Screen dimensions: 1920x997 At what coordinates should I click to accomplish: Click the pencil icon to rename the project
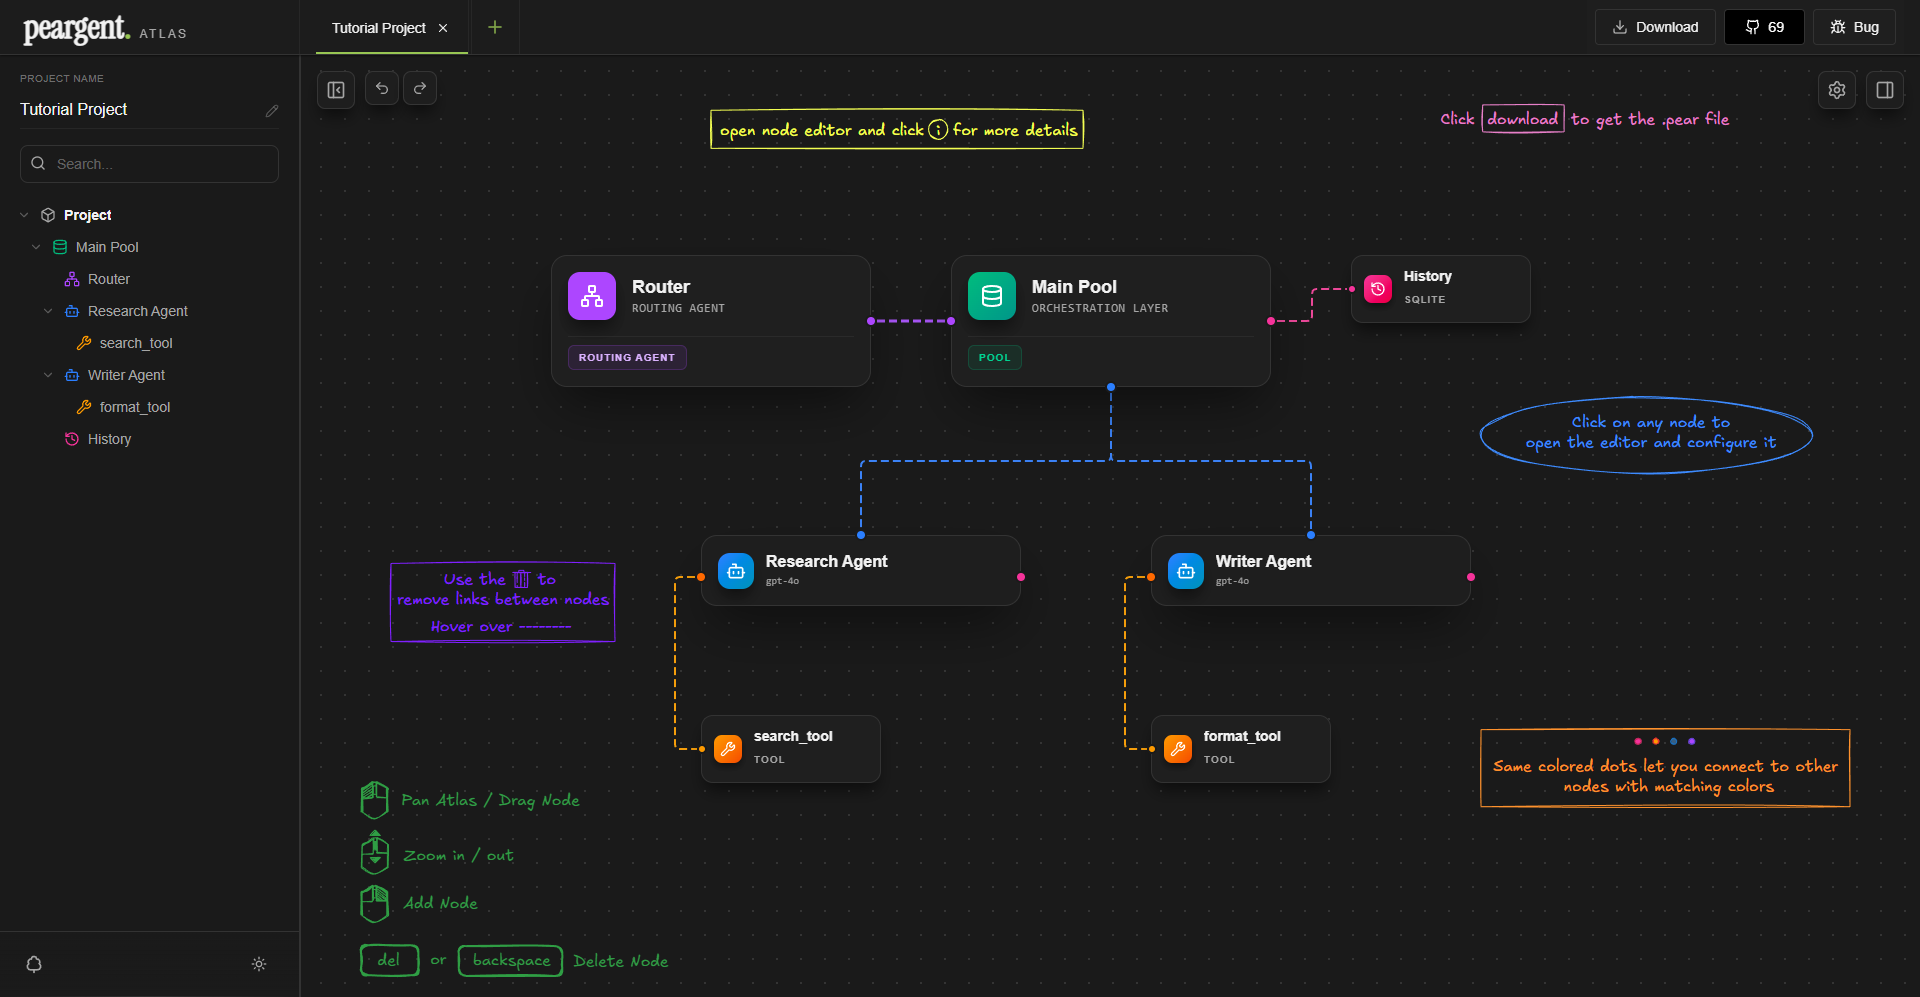point(272,111)
